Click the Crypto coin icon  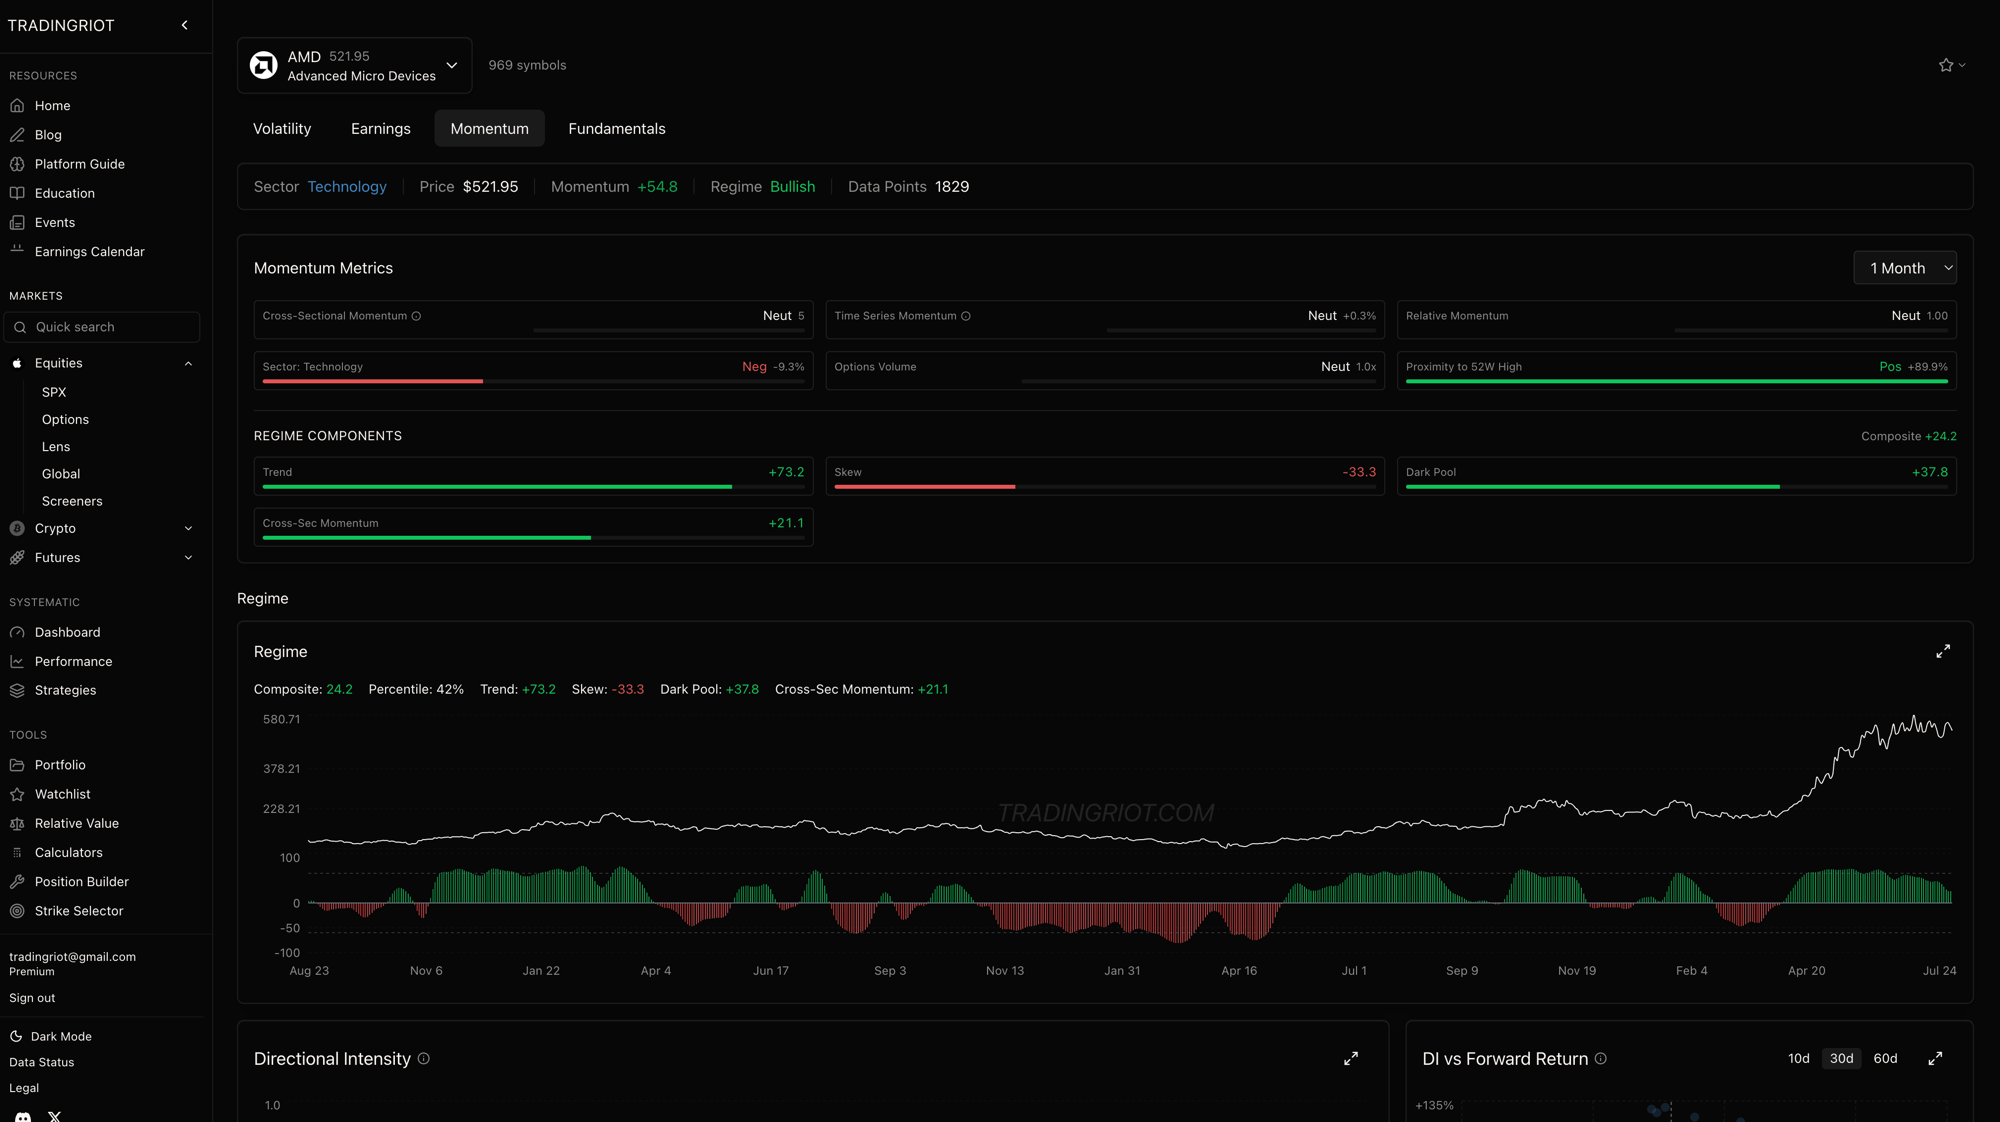(17, 528)
